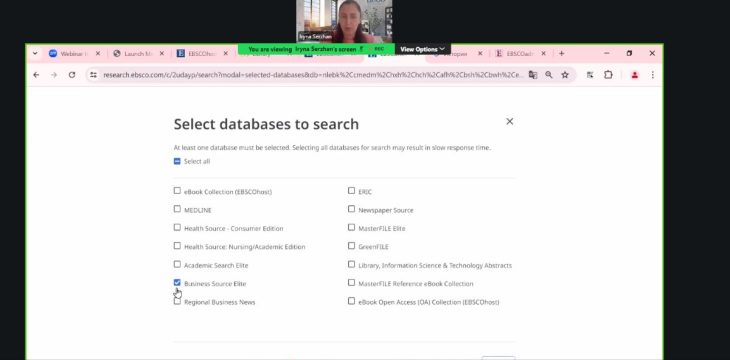Click the GreenFILE database label
The image size is (730, 360).
click(373, 247)
